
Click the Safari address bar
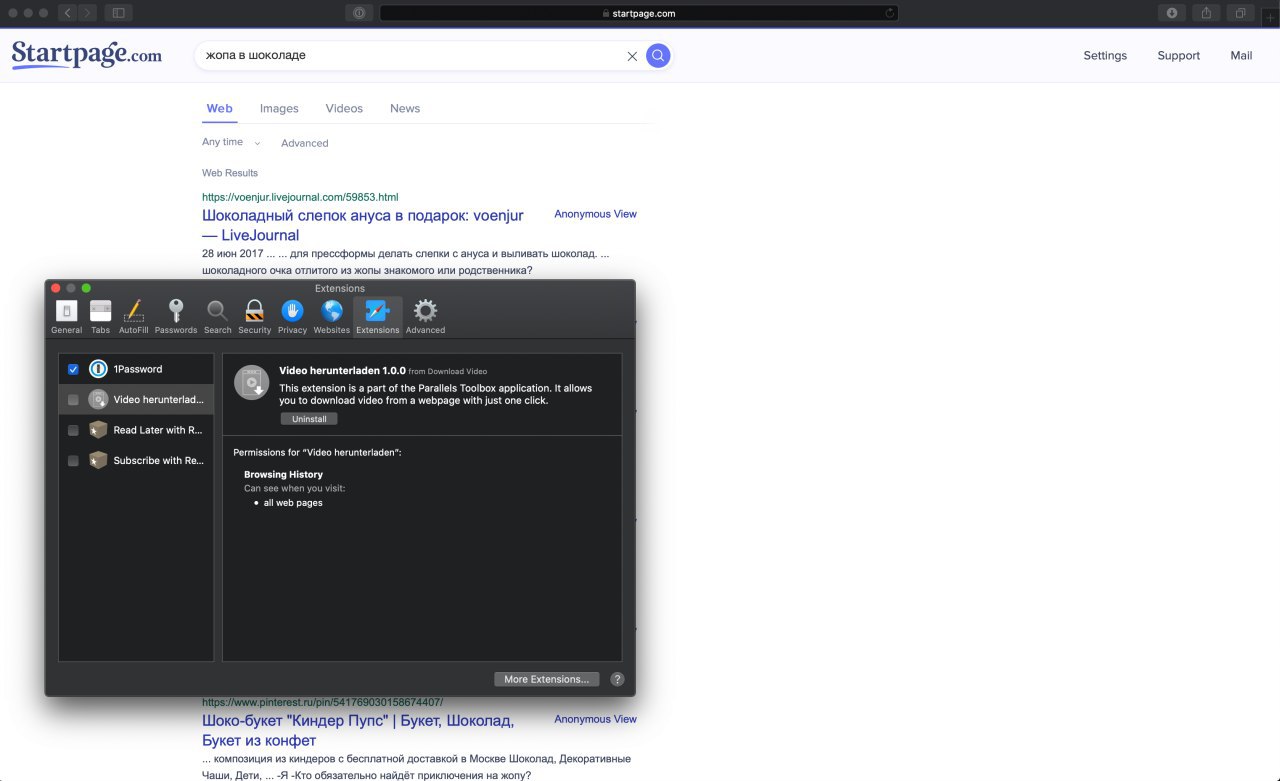(x=638, y=13)
